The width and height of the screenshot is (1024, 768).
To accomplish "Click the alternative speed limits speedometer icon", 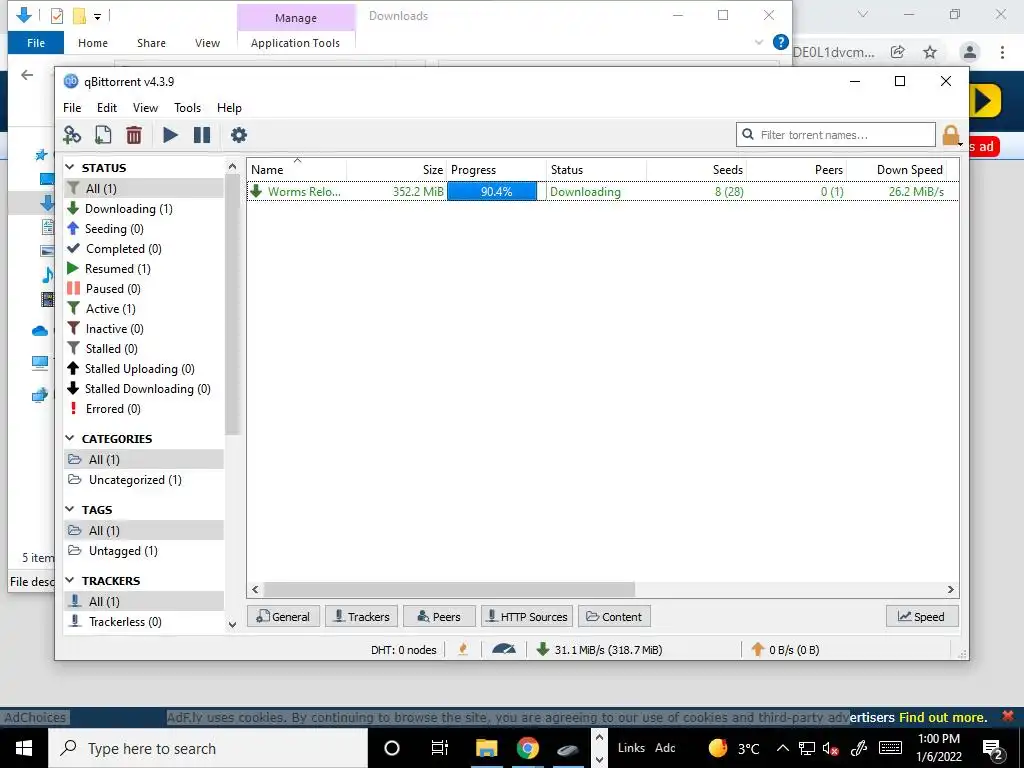I will [504, 650].
